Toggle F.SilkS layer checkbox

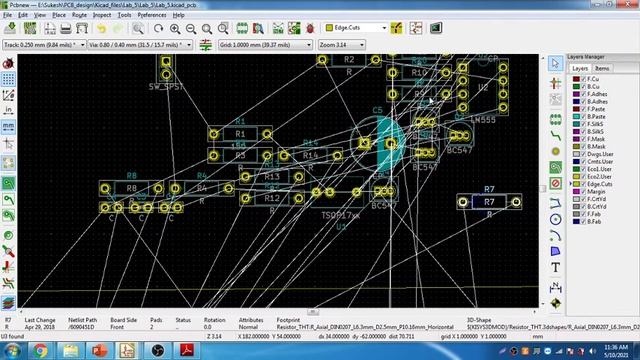583,124
